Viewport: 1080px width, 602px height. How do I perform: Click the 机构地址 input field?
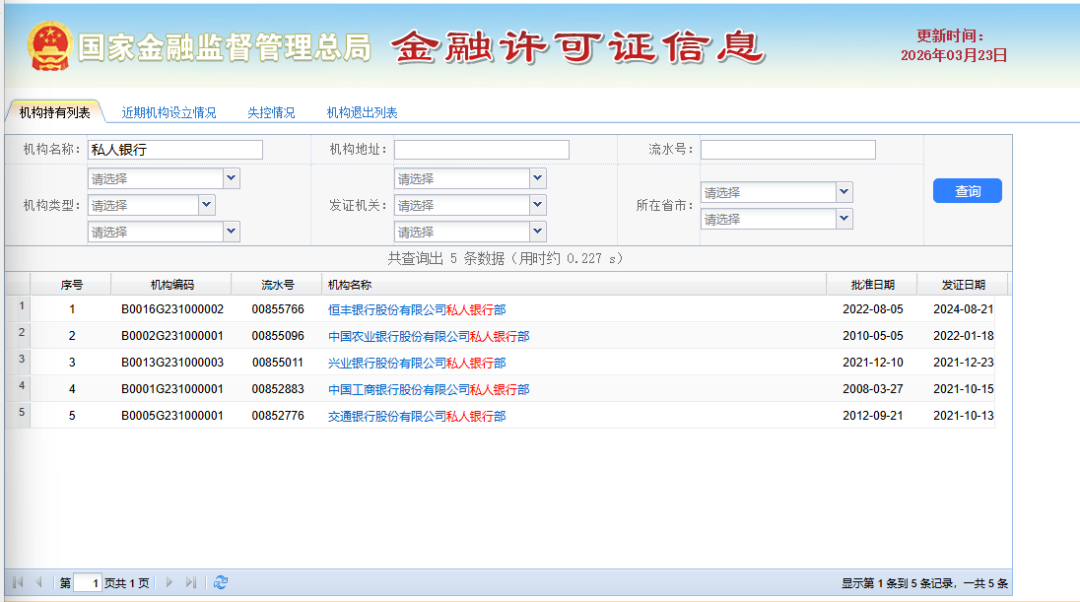pyautogui.click(x=481, y=150)
